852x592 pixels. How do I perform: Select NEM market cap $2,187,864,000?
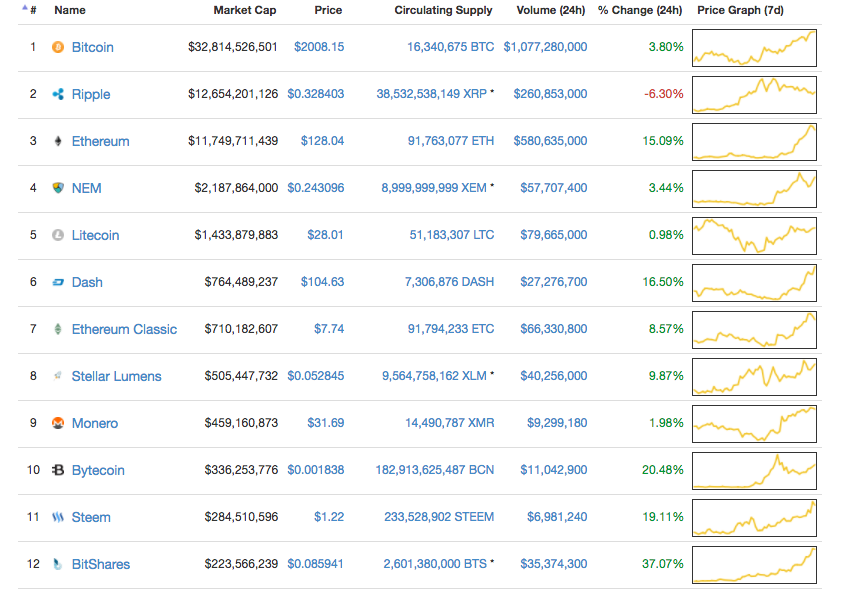pos(236,188)
